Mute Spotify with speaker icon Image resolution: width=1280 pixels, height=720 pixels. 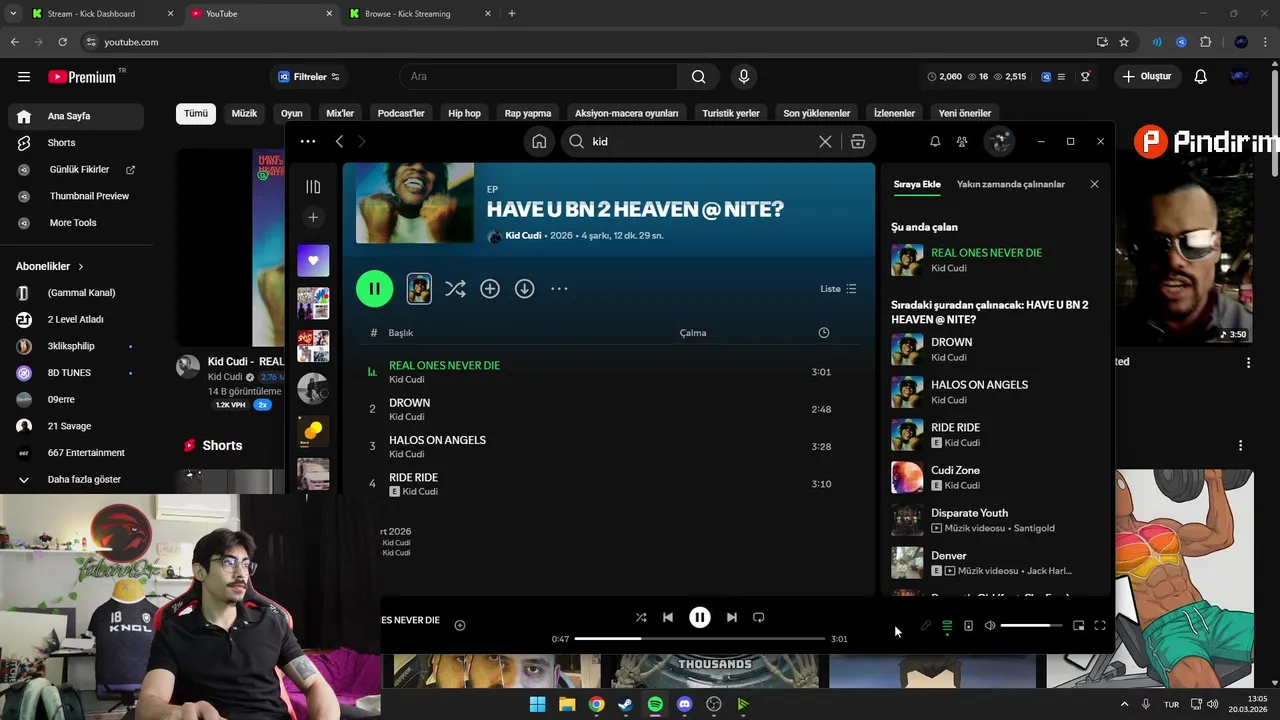click(990, 626)
